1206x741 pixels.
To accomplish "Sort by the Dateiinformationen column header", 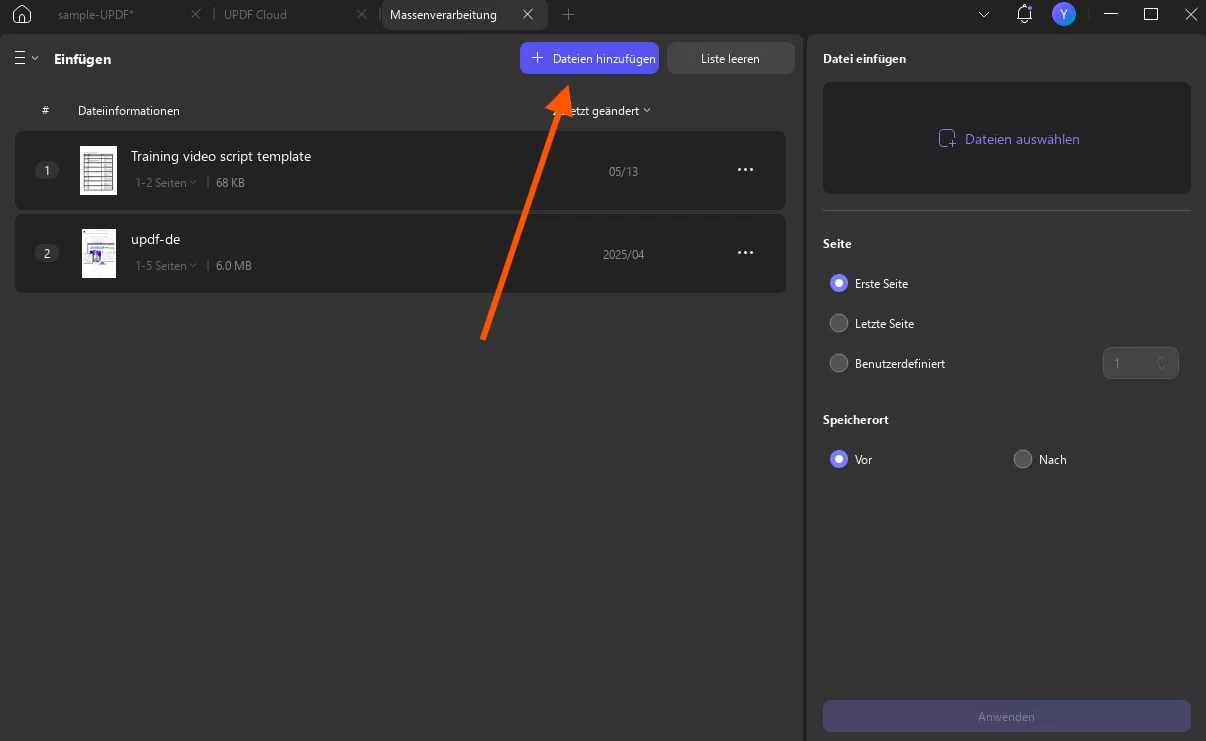I will (x=129, y=111).
